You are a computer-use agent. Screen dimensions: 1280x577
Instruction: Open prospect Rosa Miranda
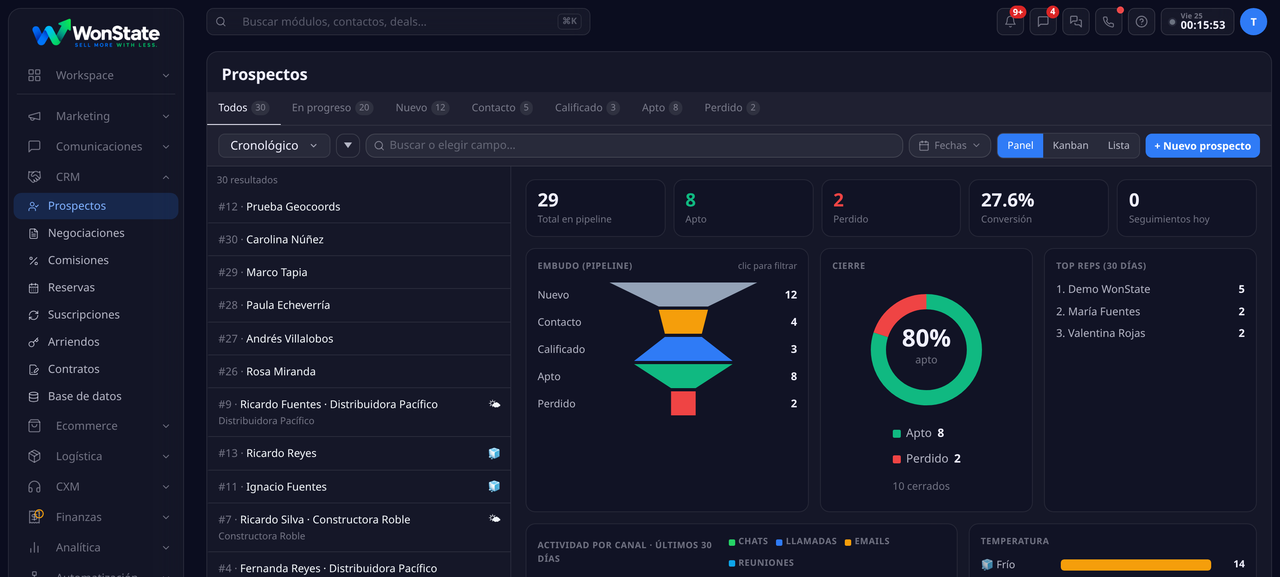(x=358, y=372)
